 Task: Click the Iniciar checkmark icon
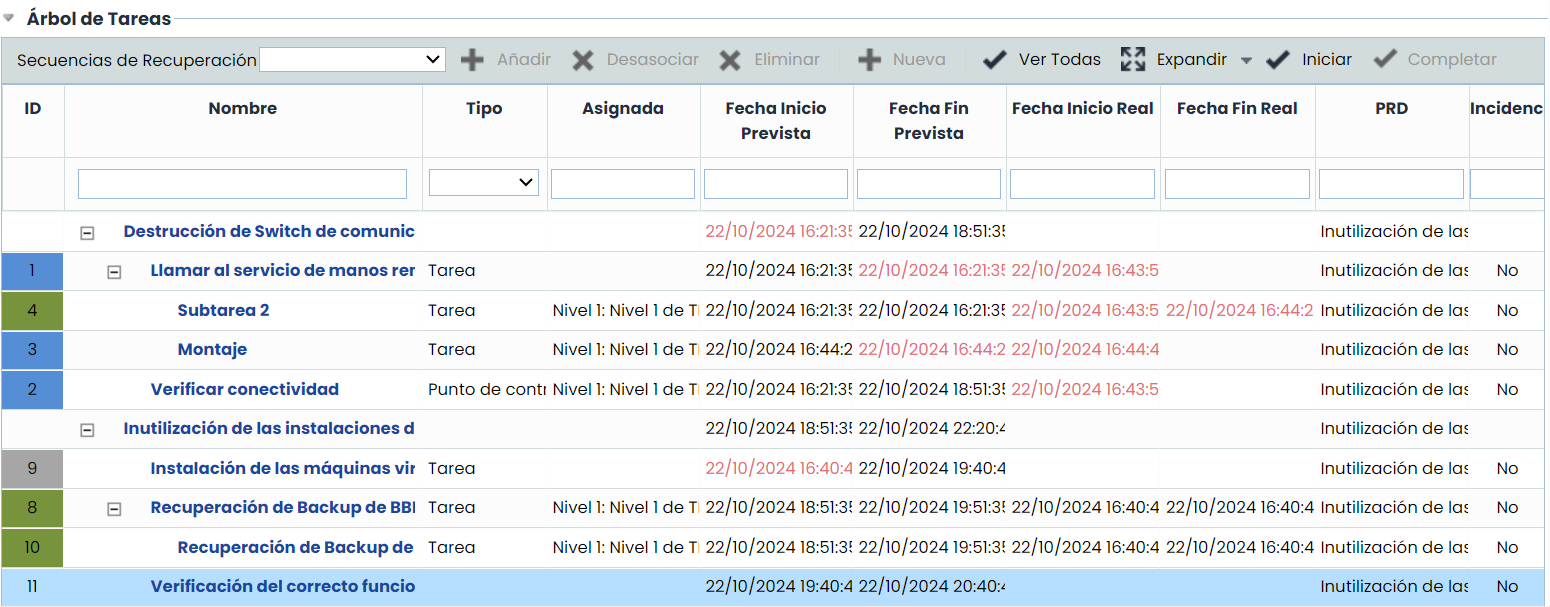1277,60
